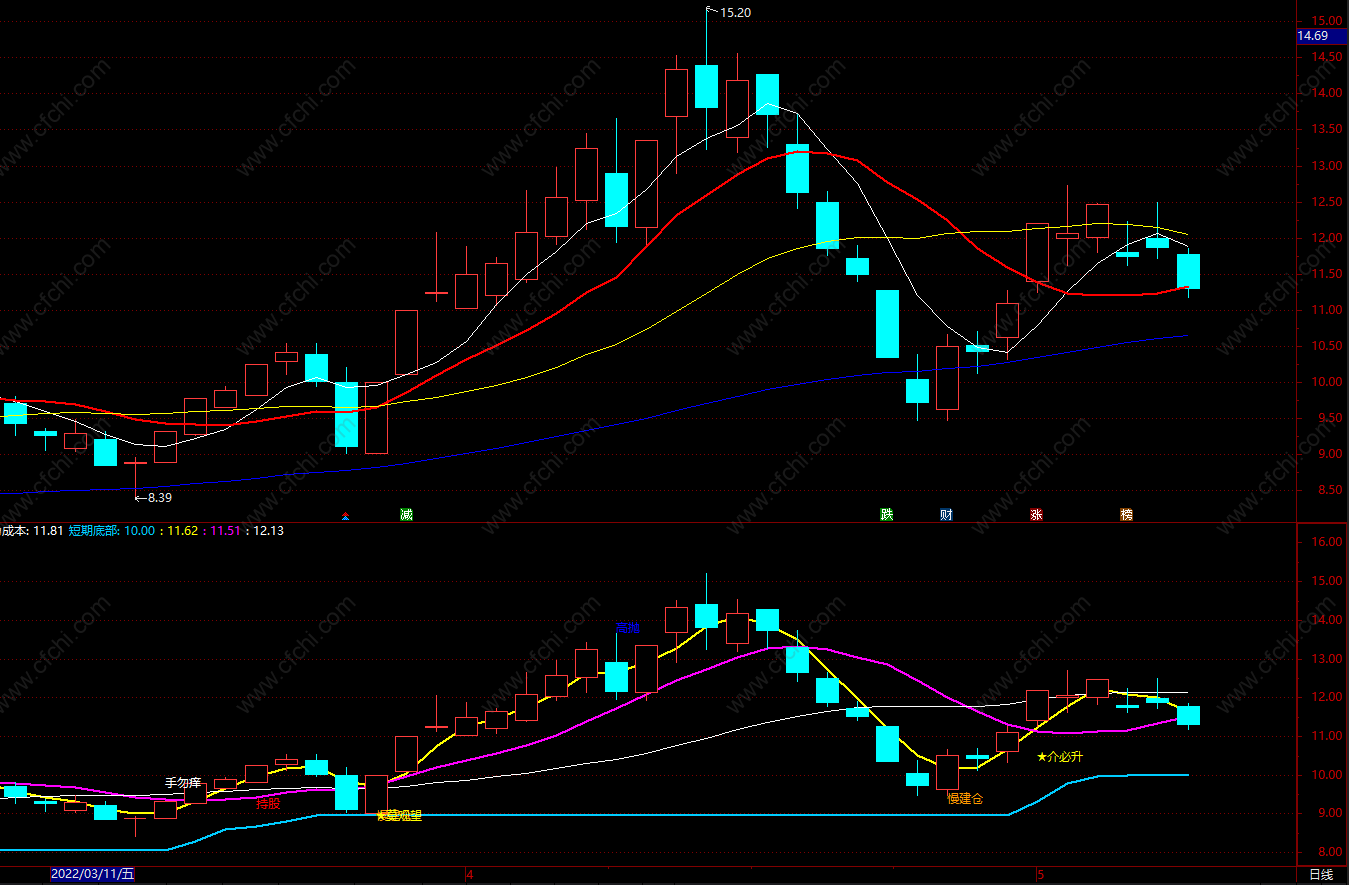Click the red 涨 event marker
The image size is (1349, 885).
point(1036,515)
